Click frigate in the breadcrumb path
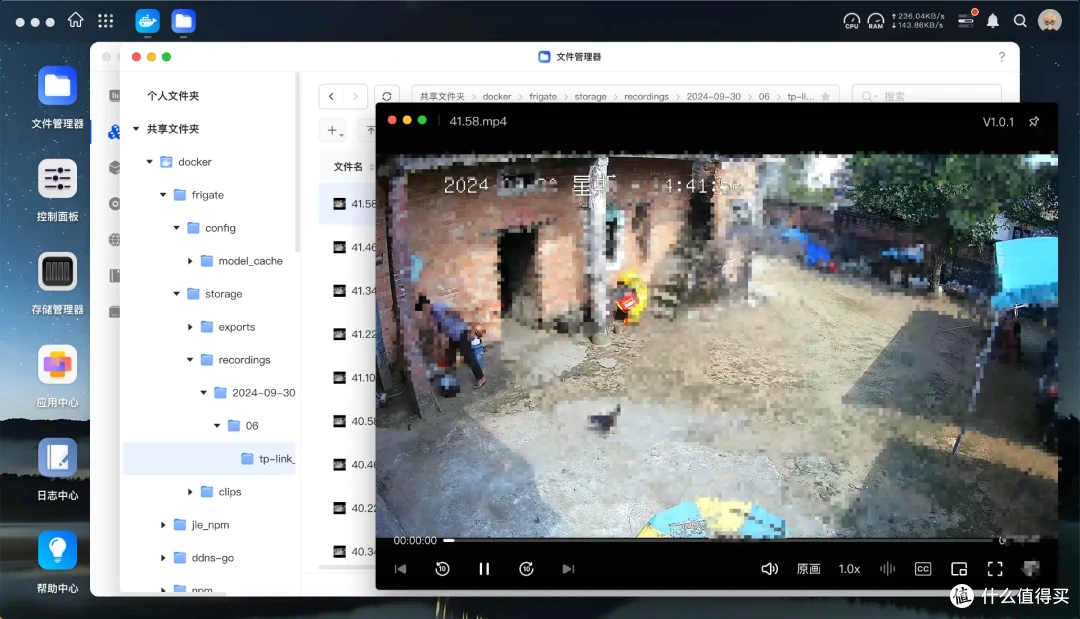This screenshot has height=619, width=1080. pyautogui.click(x=543, y=96)
